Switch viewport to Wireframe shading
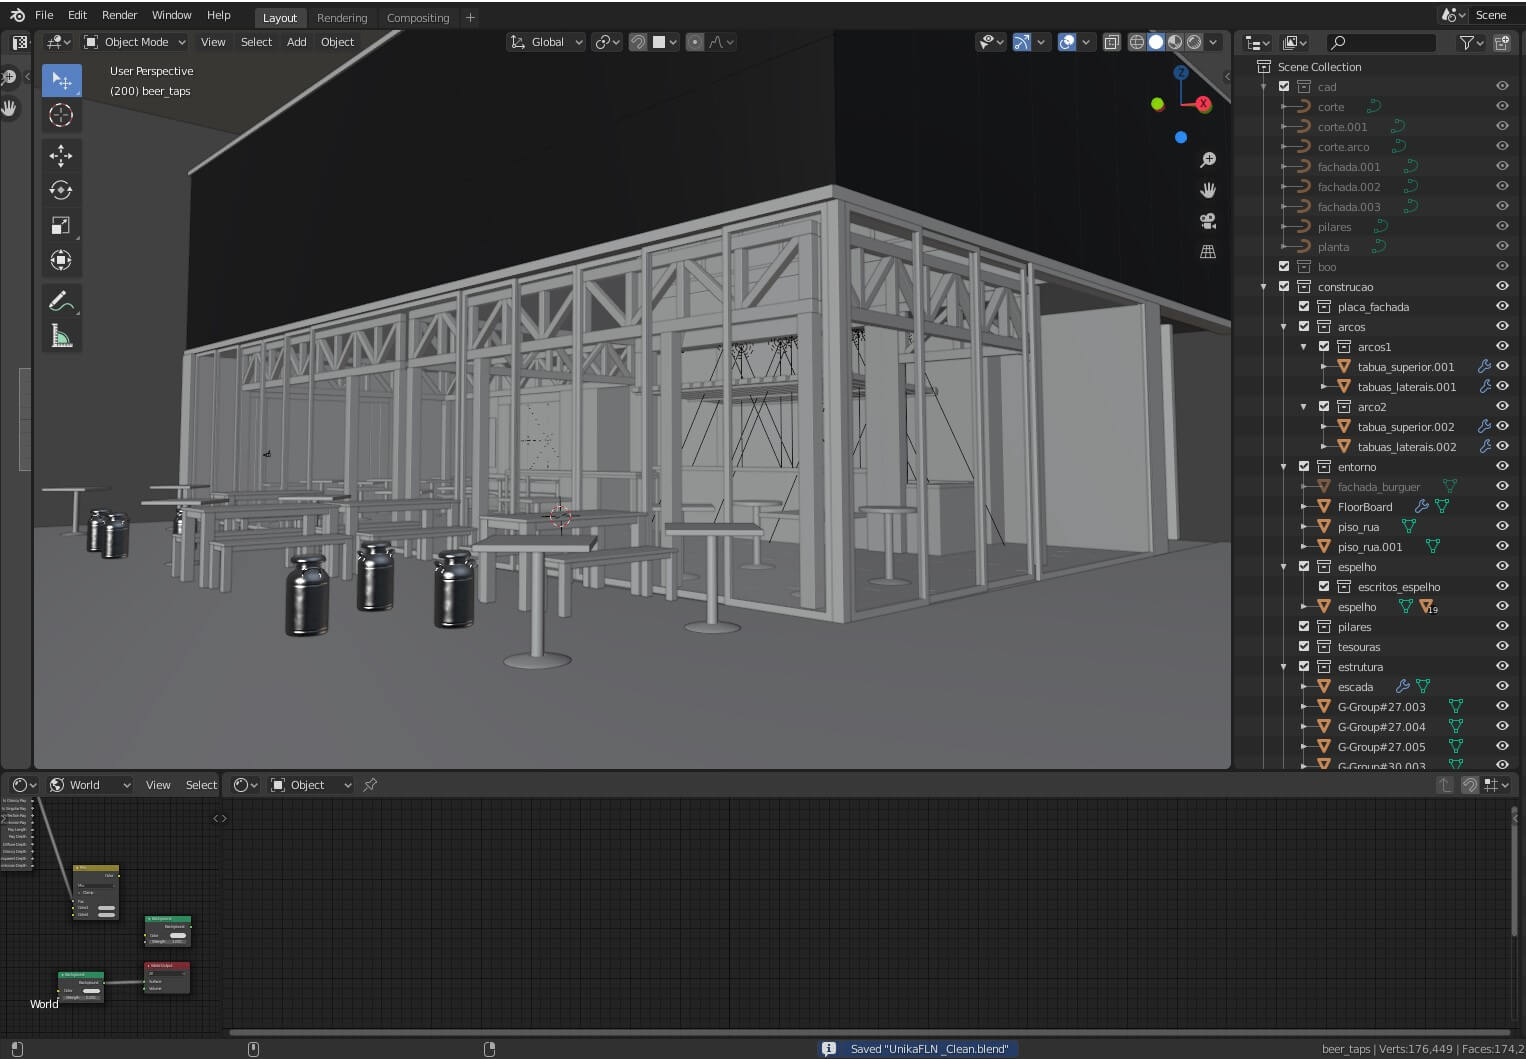Image resolution: width=1526 pixels, height=1059 pixels. (1137, 42)
